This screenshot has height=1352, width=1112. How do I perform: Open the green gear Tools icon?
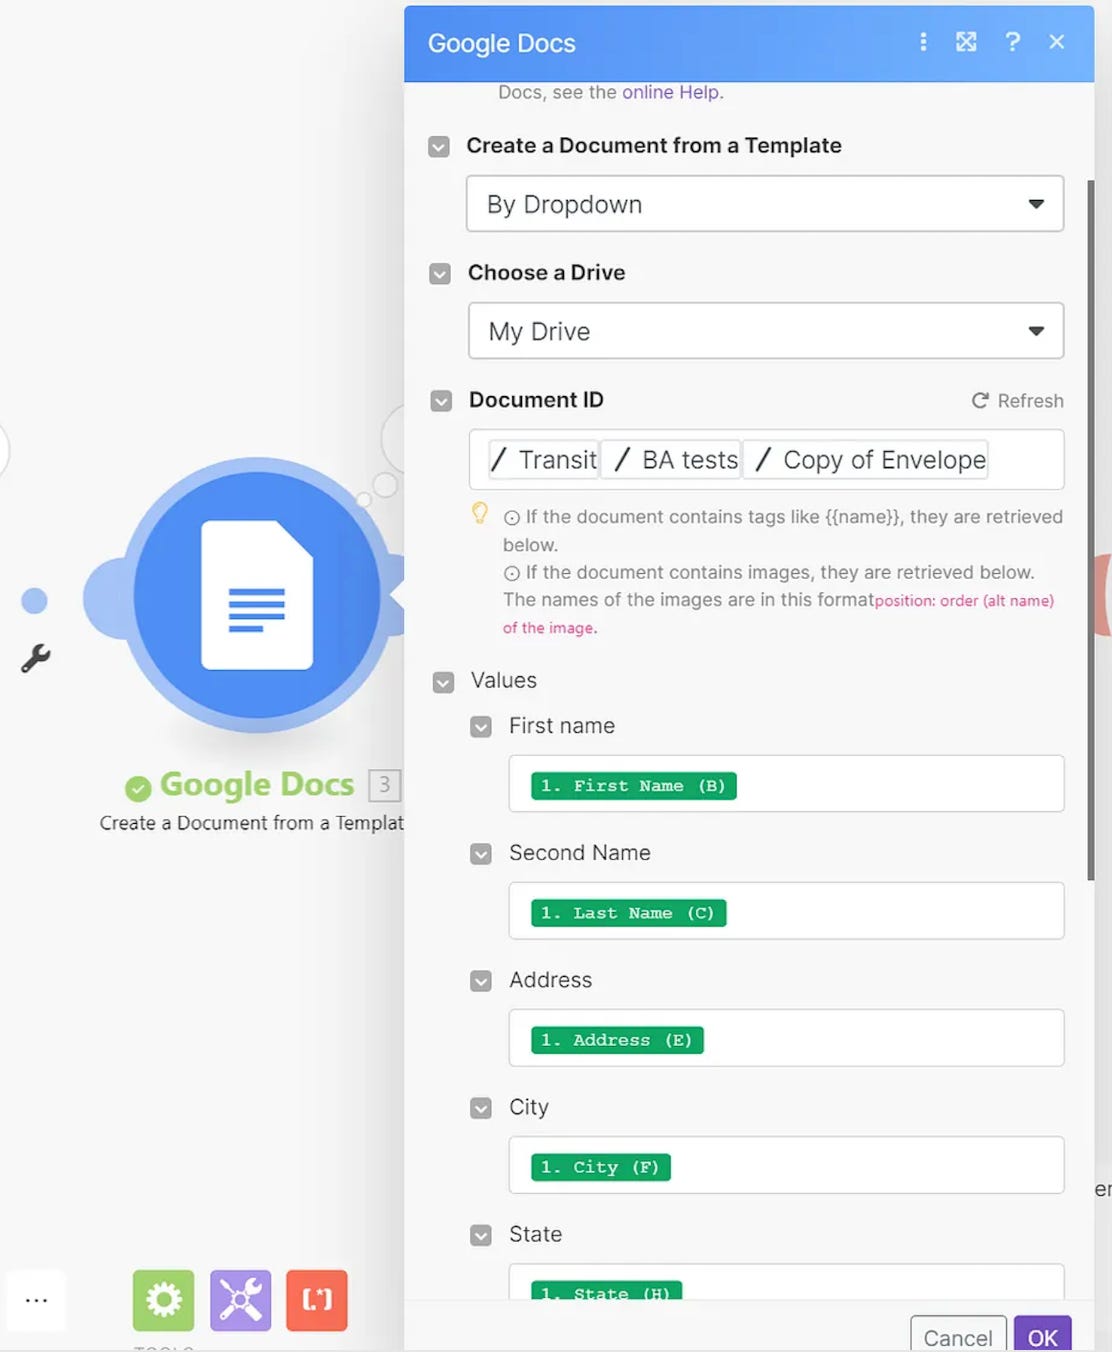(x=163, y=1300)
